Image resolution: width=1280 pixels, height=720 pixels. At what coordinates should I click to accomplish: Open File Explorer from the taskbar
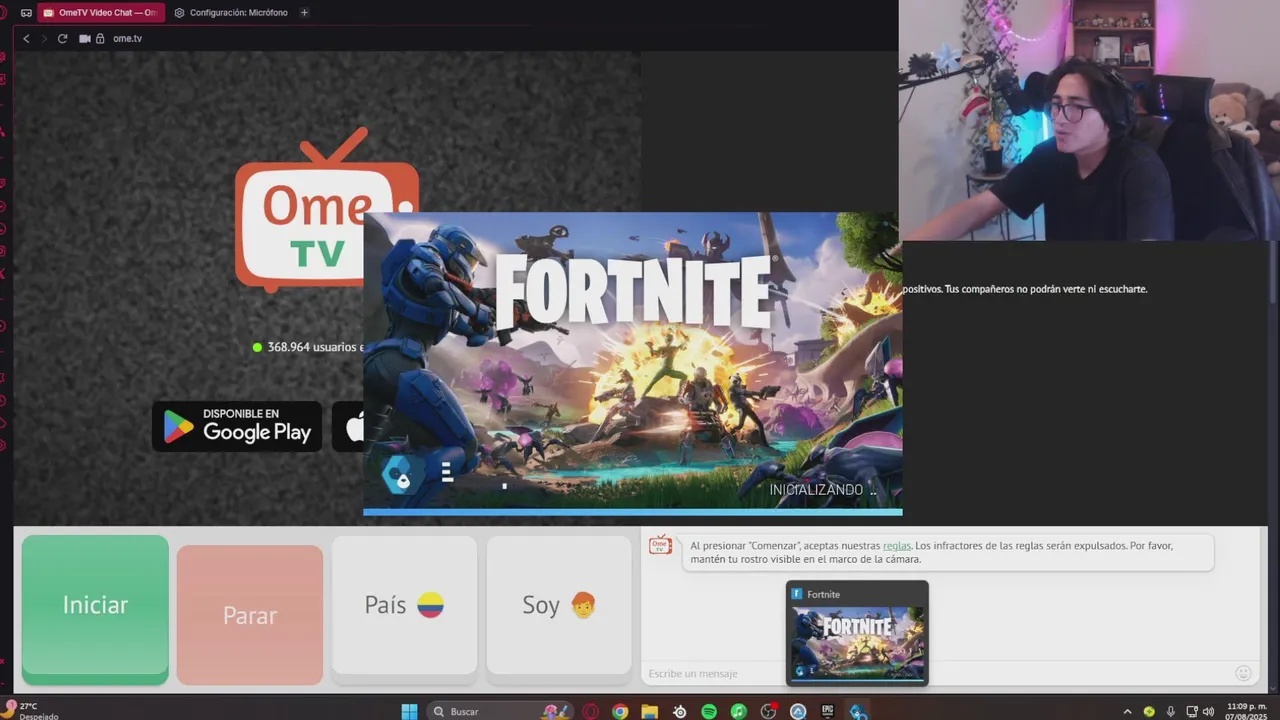pos(650,711)
